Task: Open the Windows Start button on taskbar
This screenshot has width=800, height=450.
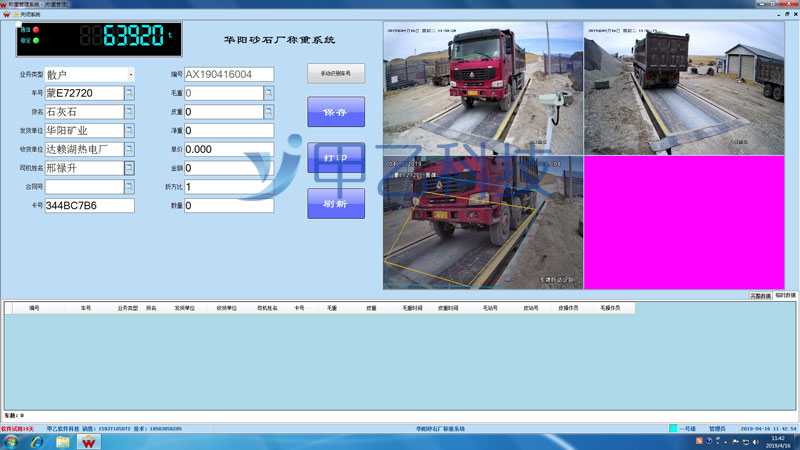Action: point(12,441)
